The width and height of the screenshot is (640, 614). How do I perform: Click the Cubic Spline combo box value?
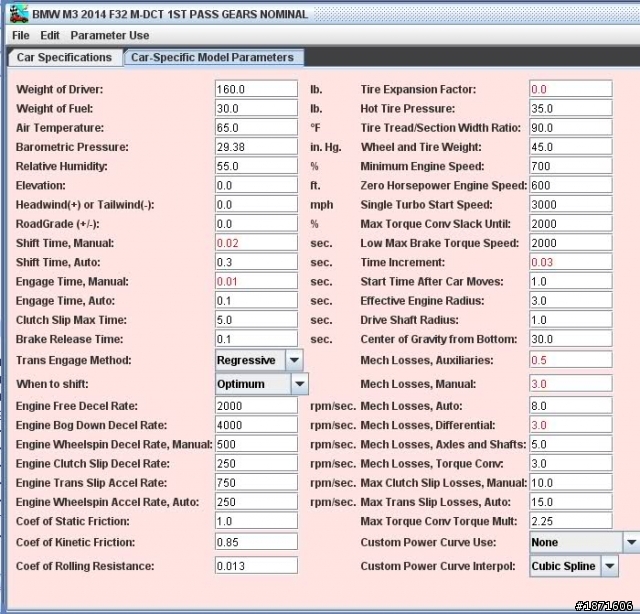565,566
